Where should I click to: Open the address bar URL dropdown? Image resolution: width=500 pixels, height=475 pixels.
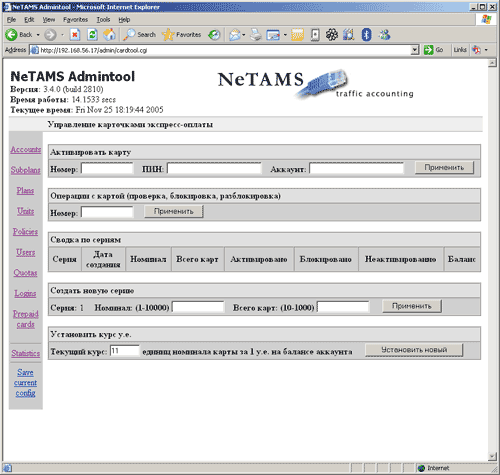click(414, 50)
